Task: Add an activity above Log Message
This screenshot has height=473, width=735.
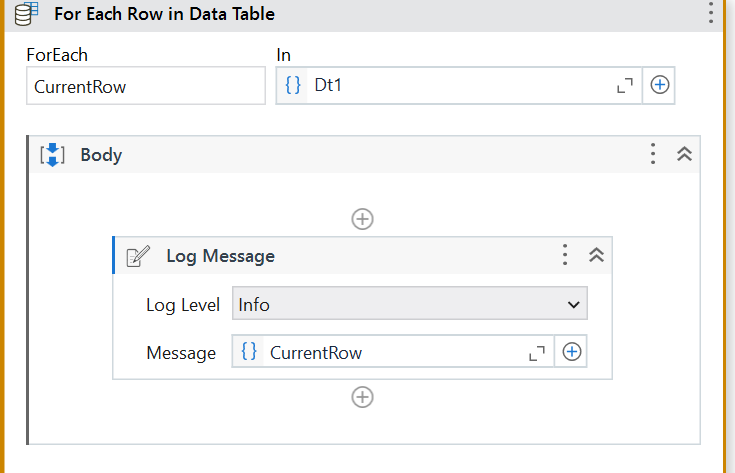Action: tap(362, 219)
